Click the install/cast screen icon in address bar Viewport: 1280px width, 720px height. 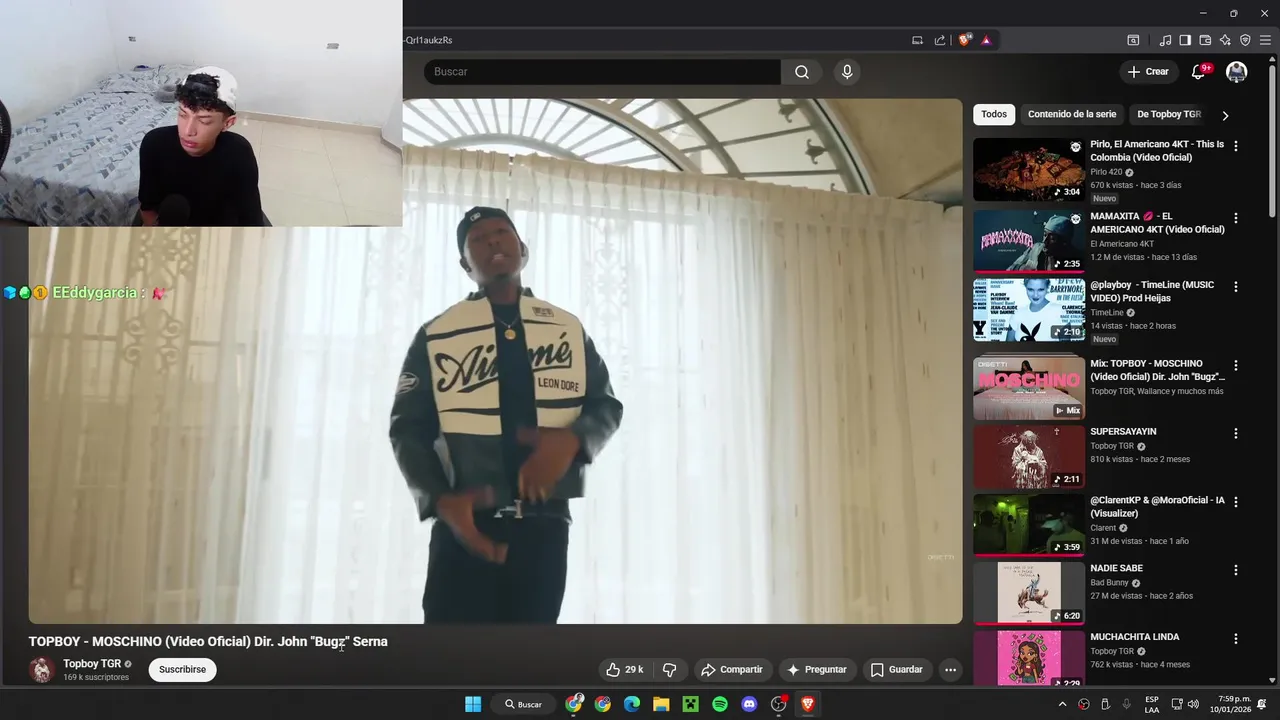(x=917, y=40)
